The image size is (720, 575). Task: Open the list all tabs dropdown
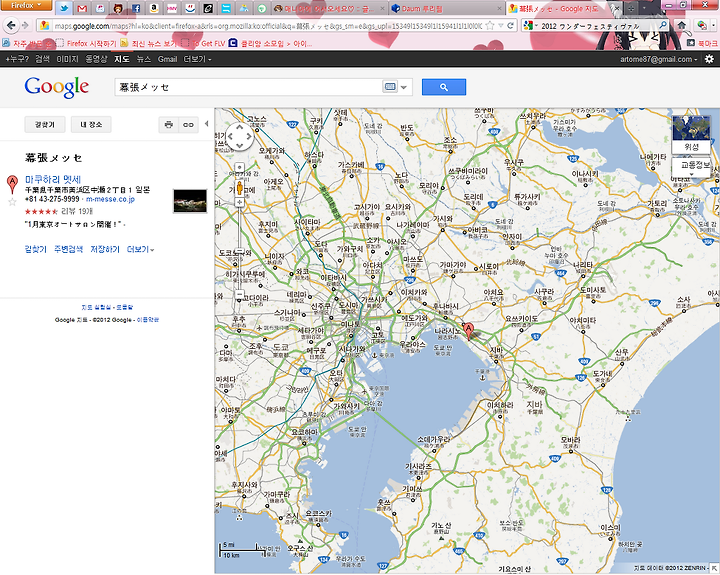coord(644,8)
